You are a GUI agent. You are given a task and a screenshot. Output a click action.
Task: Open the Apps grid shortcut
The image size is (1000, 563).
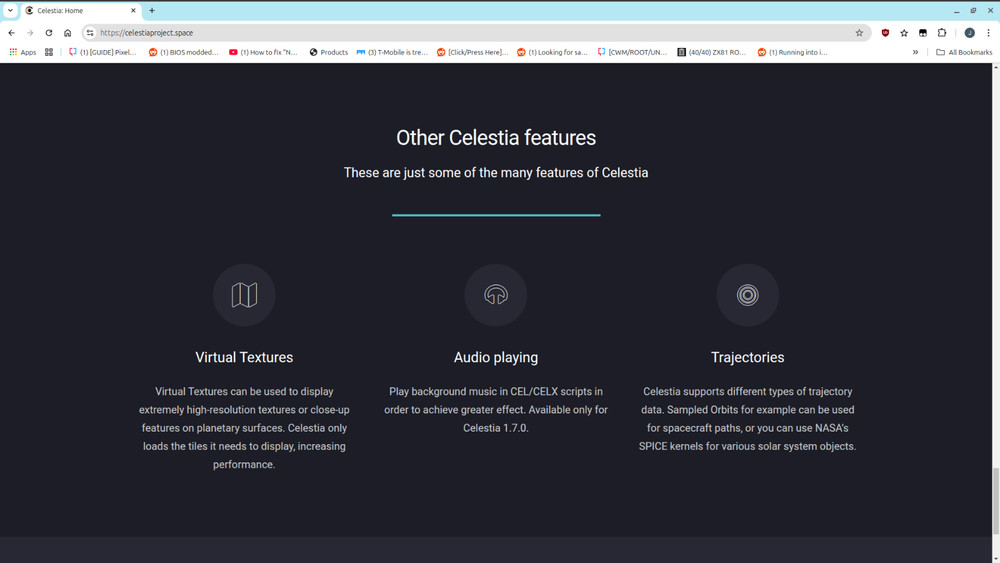[x=22, y=52]
